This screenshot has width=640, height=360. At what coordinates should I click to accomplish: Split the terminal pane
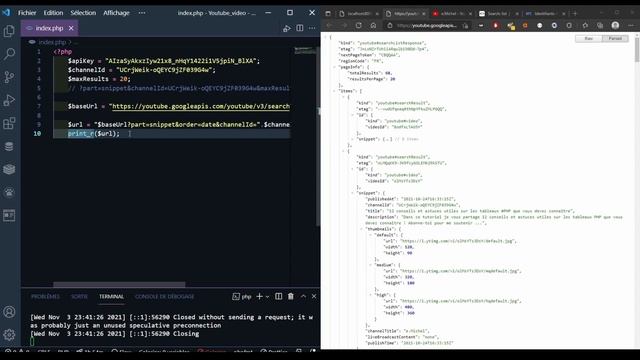coord(278,296)
